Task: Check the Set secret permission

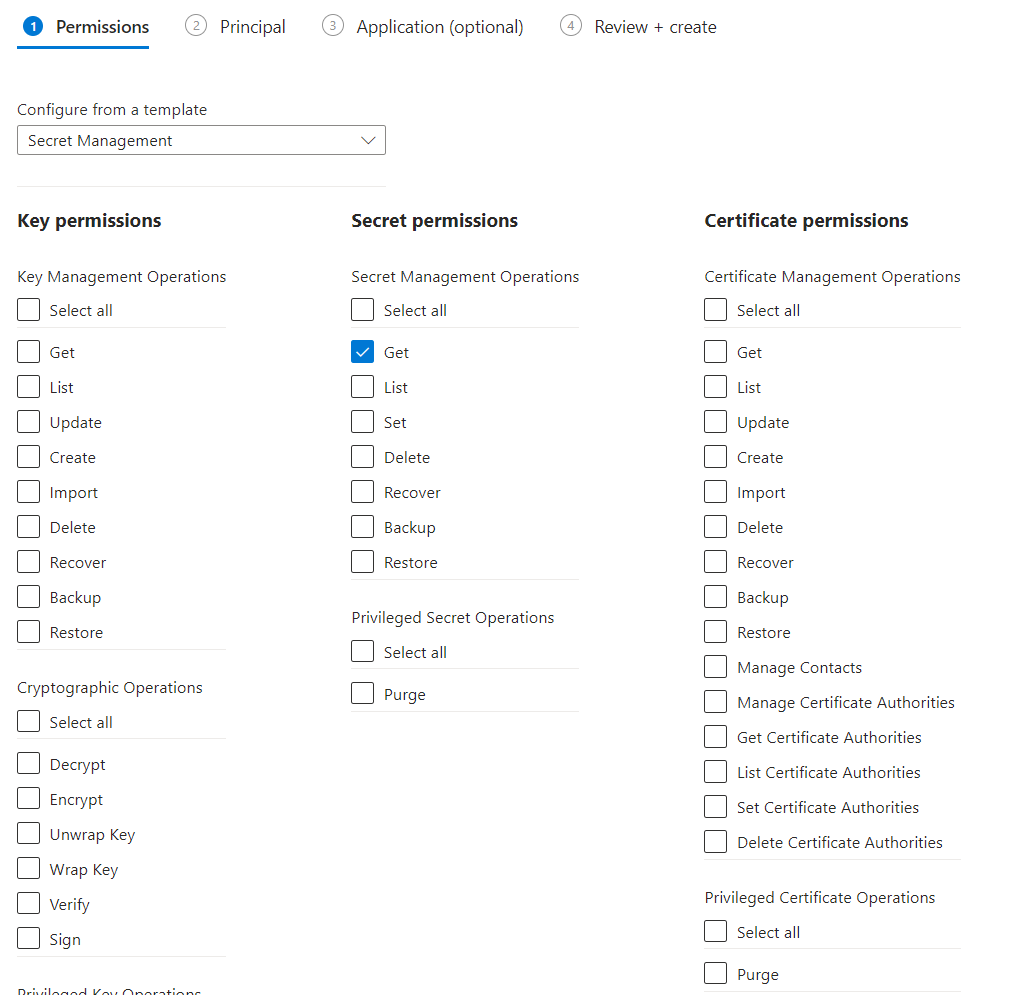Action: tap(363, 422)
